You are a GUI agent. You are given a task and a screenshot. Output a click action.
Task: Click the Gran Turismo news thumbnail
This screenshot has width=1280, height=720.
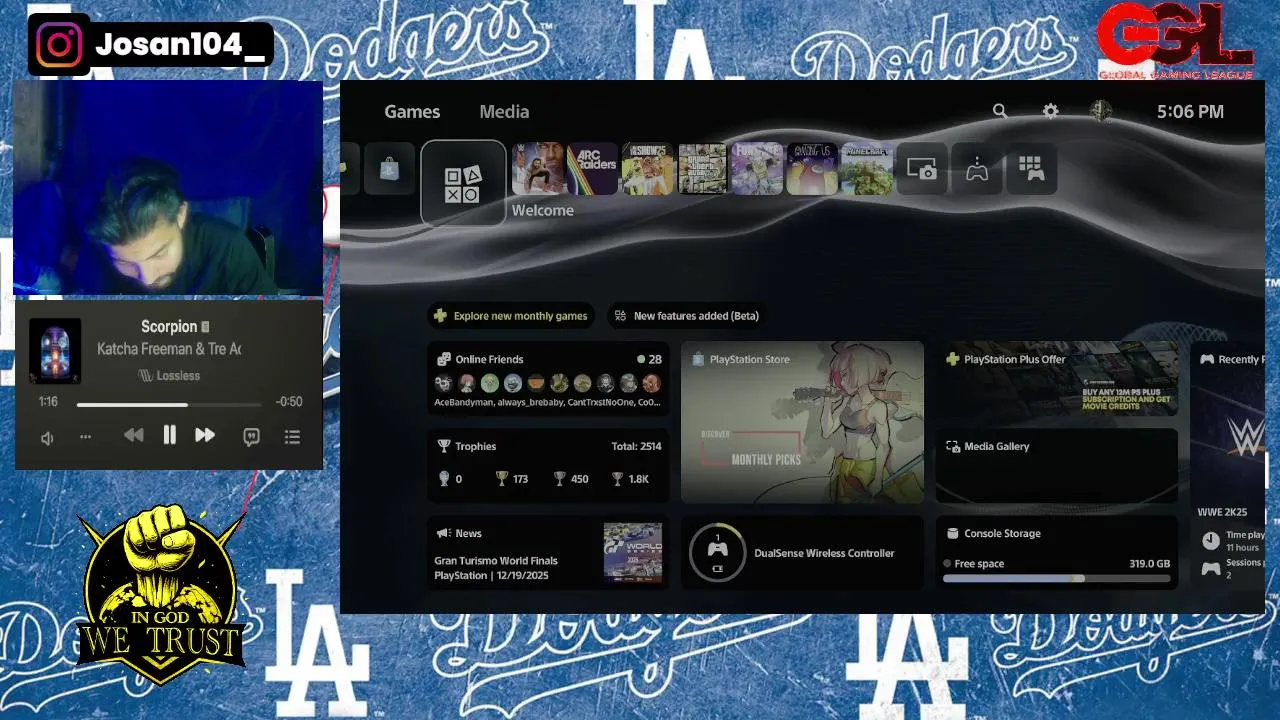pos(633,552)
